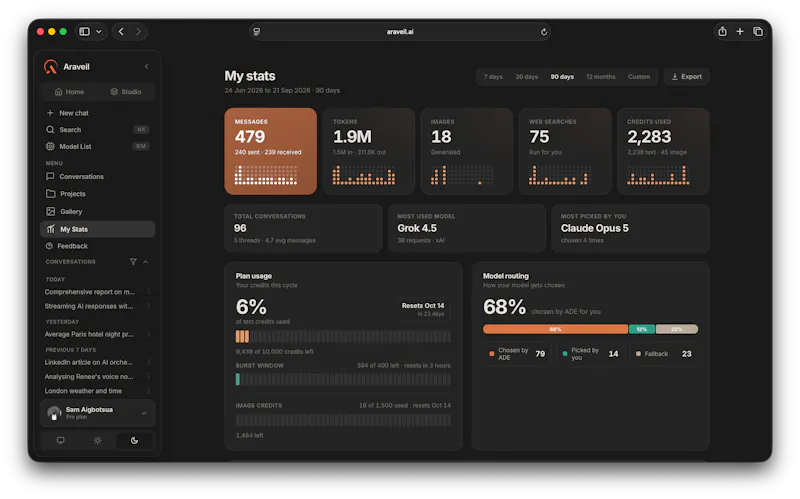The image size is (800, 499).
Task: Click the orange 68% routing bar segment
Action: [x=556, y=329]
